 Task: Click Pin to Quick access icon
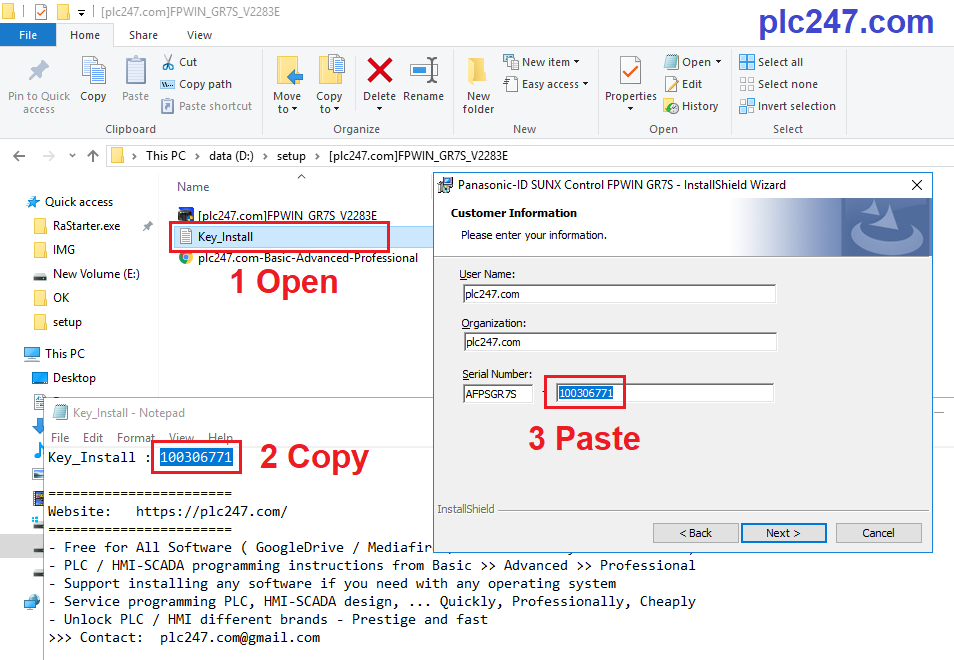[39, 71]
